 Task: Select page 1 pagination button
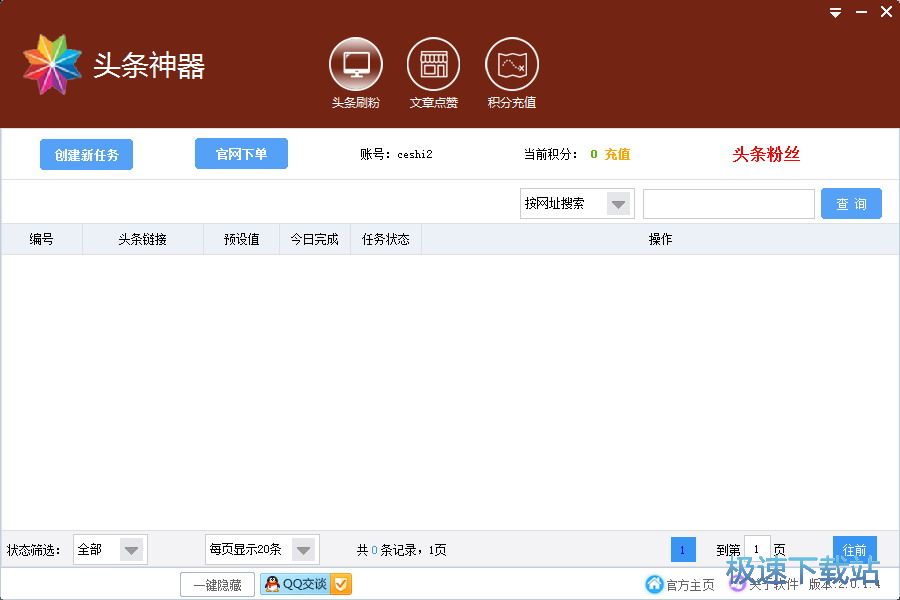click(x=683, y=549)
